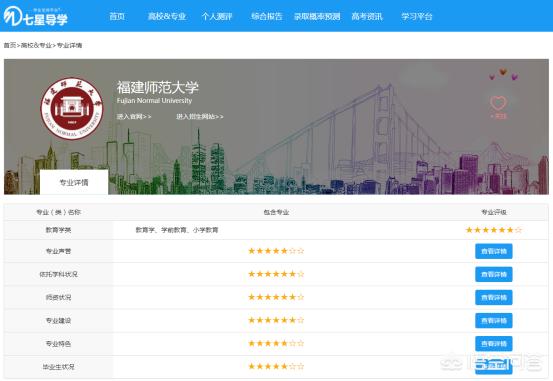Click the 专业评级 column header

(494, 212)
